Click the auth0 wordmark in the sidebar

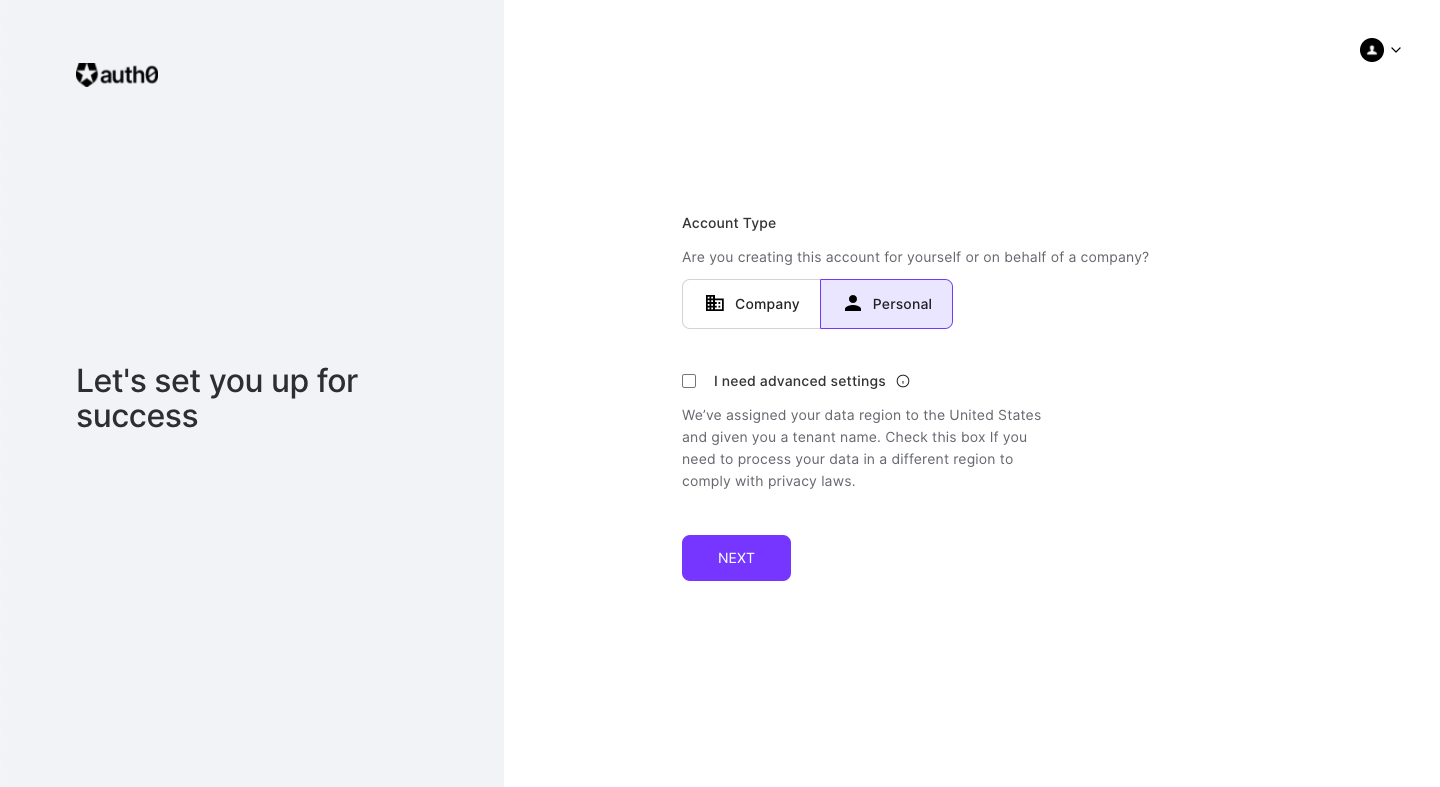click(127, 74)
